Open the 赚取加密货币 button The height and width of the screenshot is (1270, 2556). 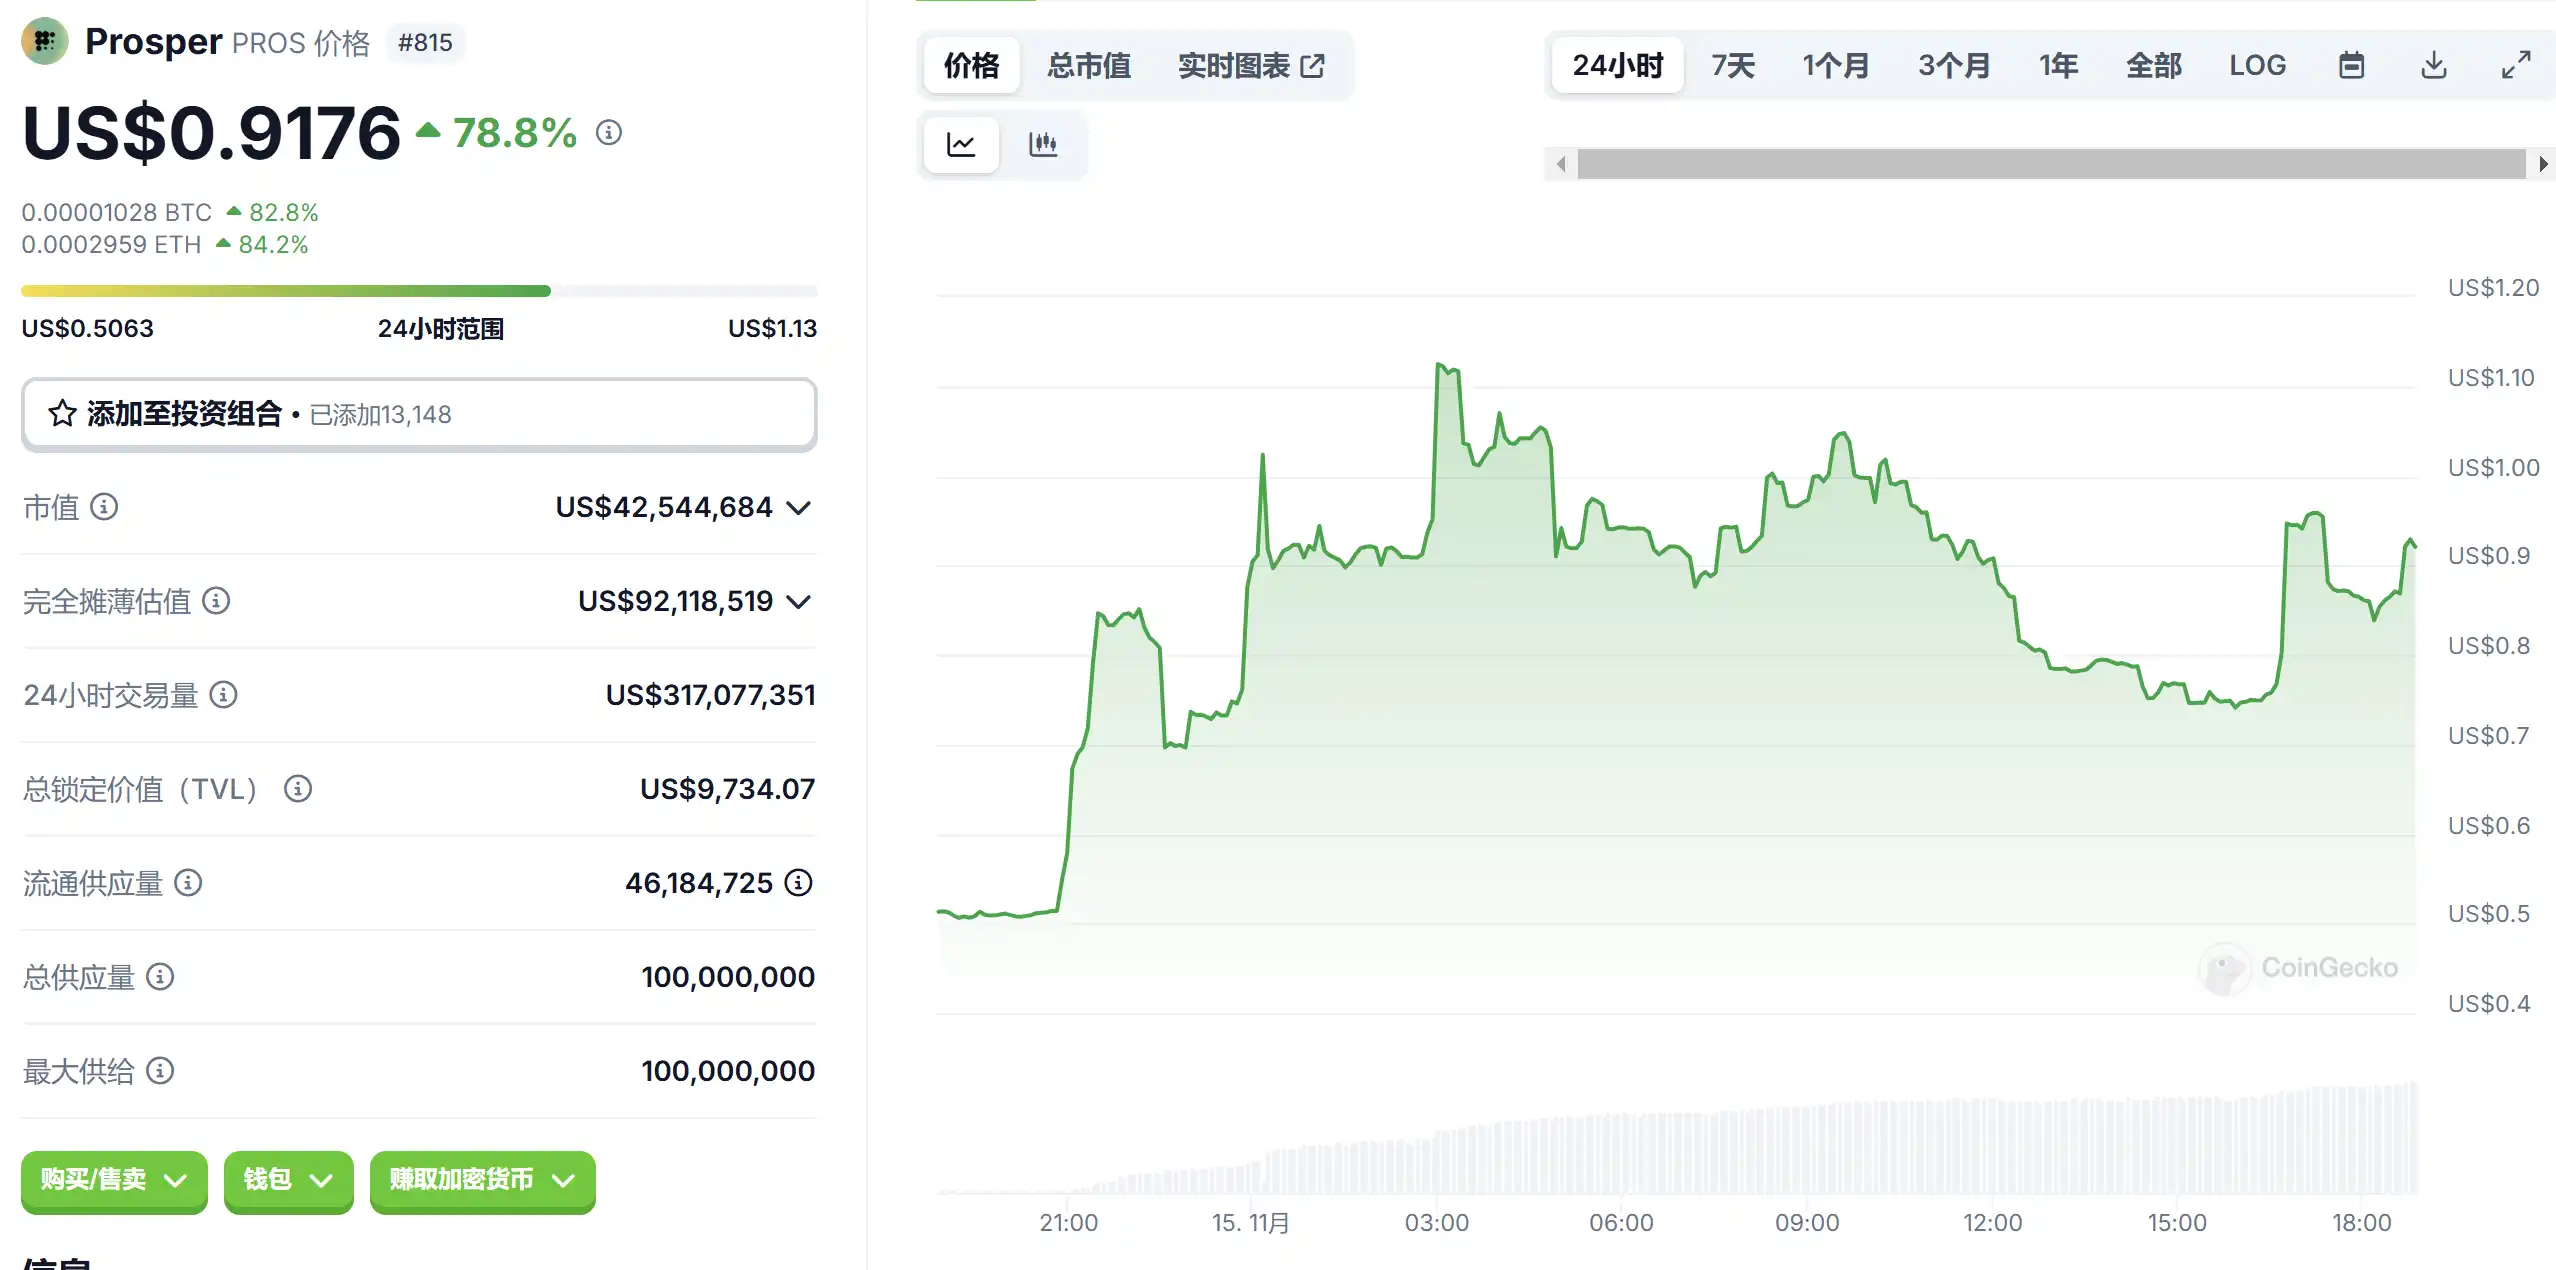click(482, 1180)
